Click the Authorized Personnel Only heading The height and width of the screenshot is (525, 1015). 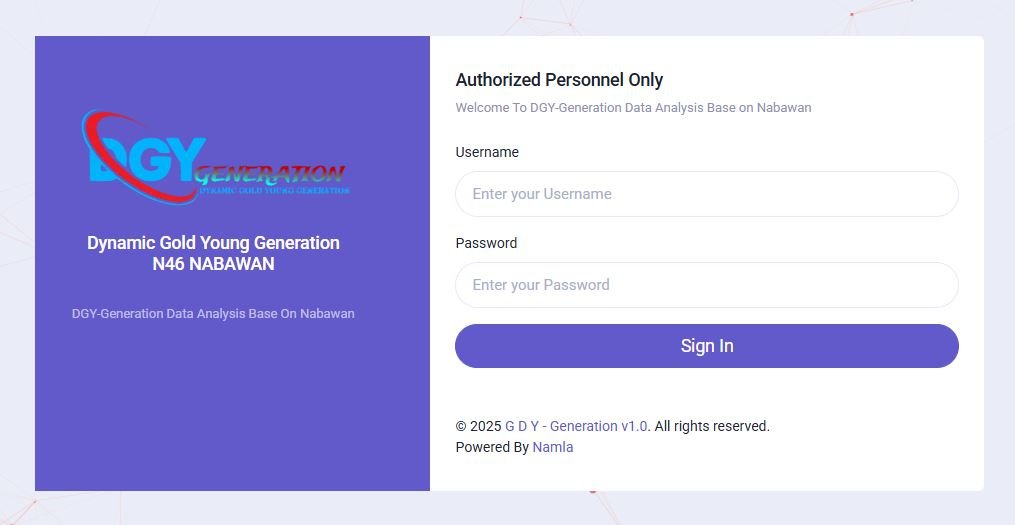pyautogui.click(x=559, y=80)
